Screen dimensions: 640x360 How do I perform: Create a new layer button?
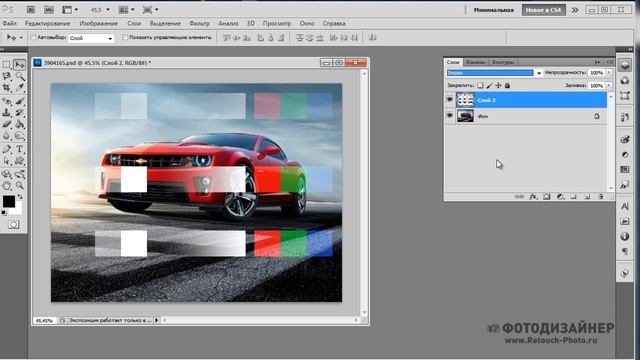[587, 197]
